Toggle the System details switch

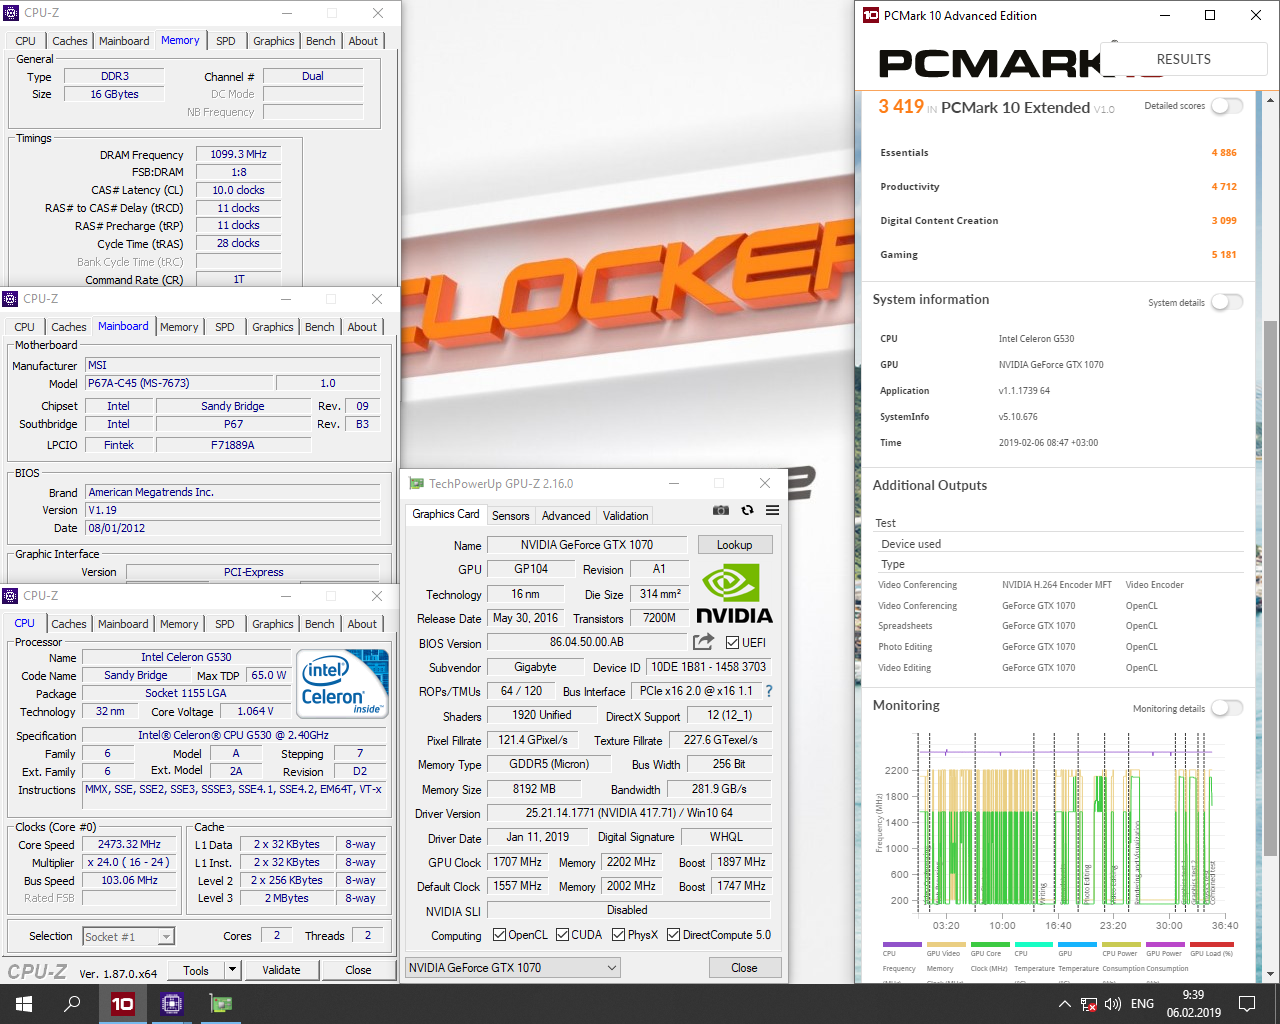[1227, 302]
